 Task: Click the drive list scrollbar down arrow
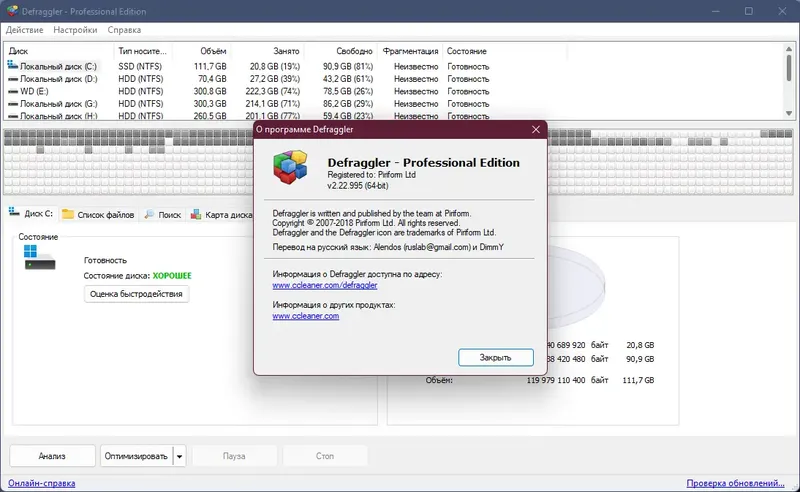[789, 113]
